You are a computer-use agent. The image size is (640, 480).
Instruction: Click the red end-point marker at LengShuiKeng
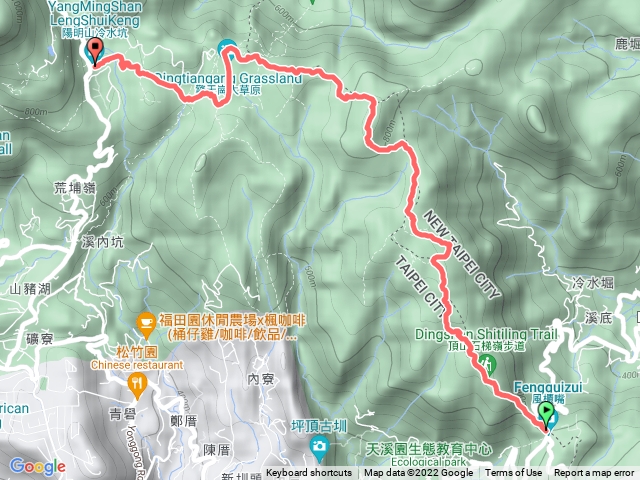coord(95,51)
